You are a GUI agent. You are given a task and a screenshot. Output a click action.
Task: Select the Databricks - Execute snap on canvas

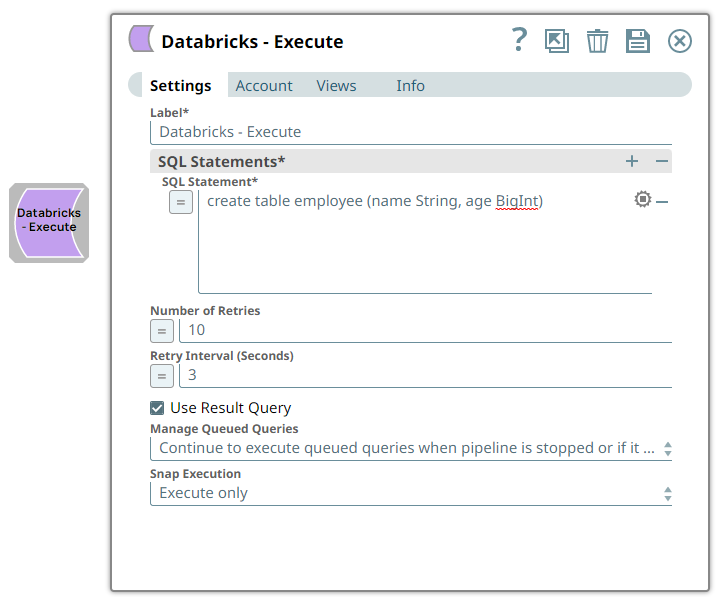click(48, 222)
